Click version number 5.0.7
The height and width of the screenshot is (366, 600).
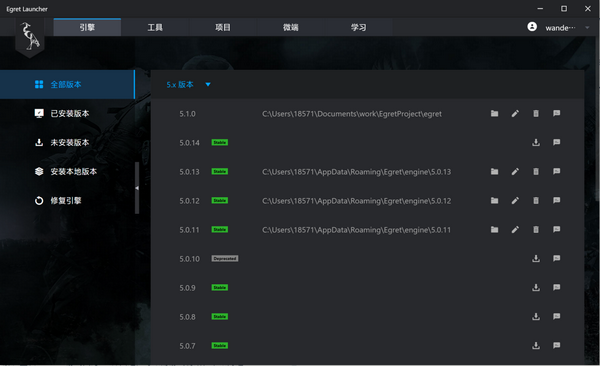pos(188,346)
